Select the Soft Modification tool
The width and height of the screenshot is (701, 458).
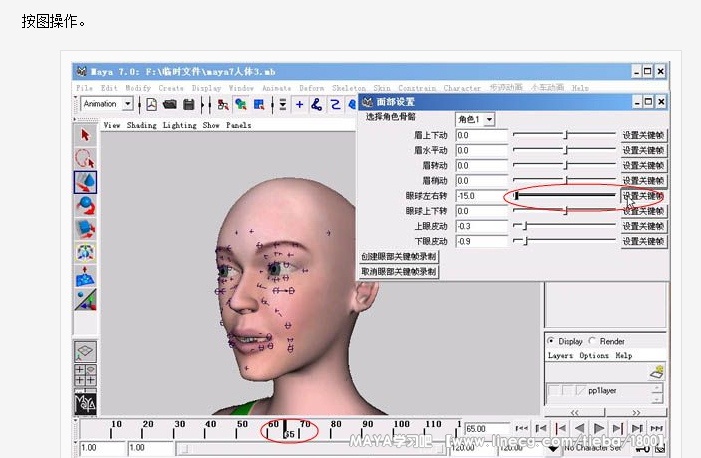coord(85,276)
